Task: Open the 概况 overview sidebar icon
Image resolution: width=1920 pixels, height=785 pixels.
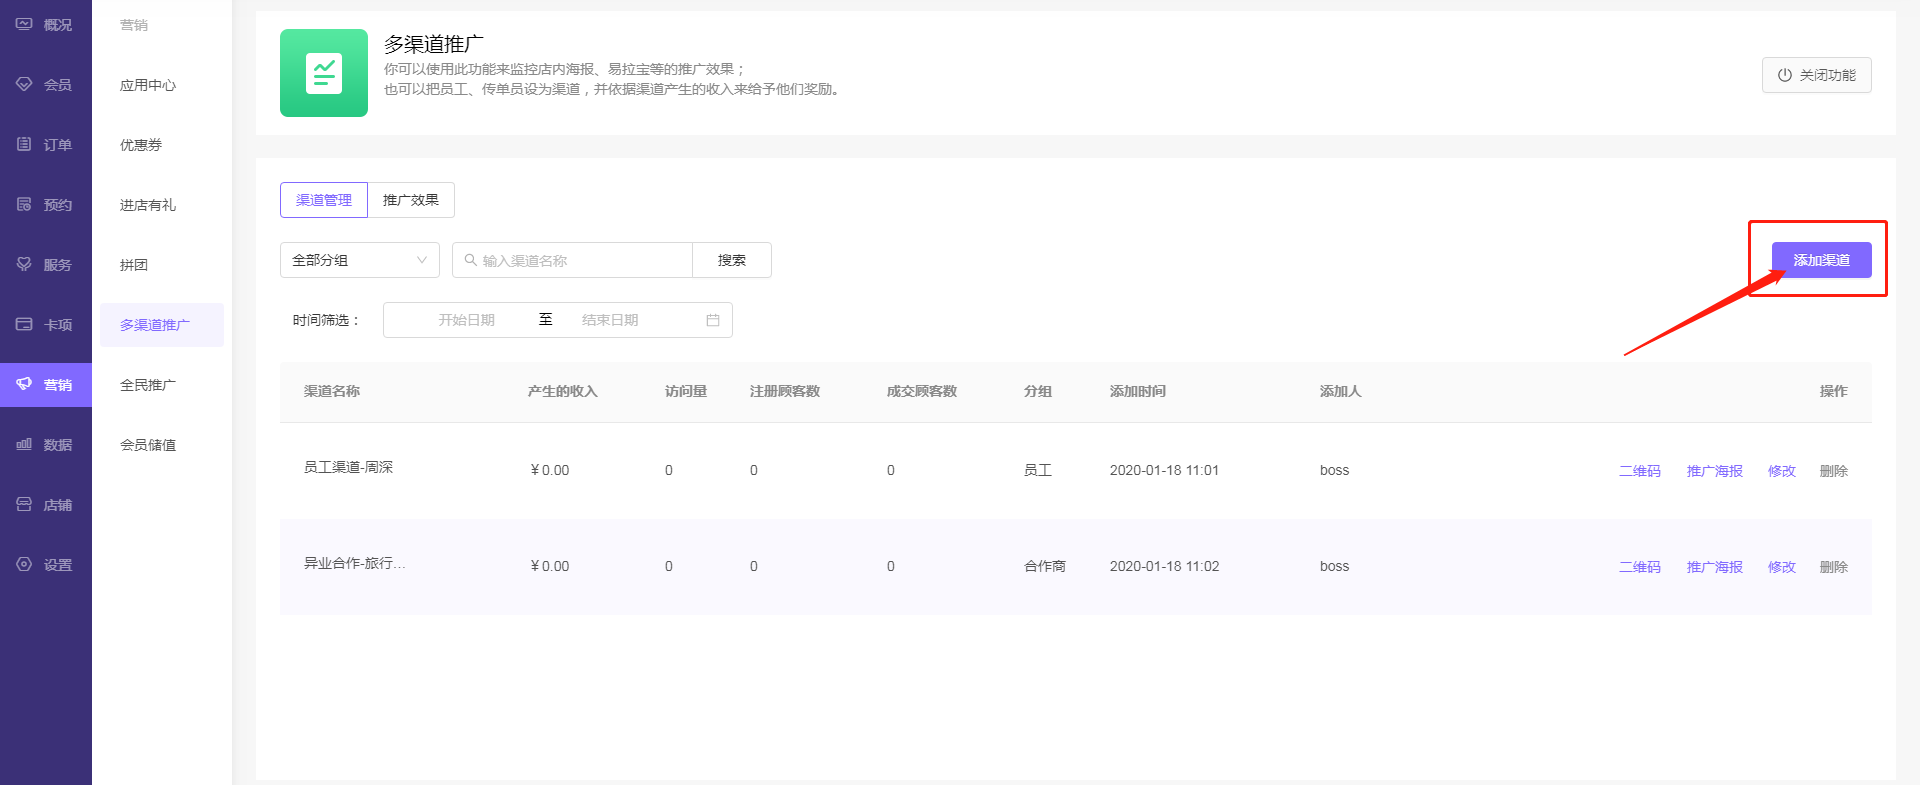Action: click(x=24, y=24)
